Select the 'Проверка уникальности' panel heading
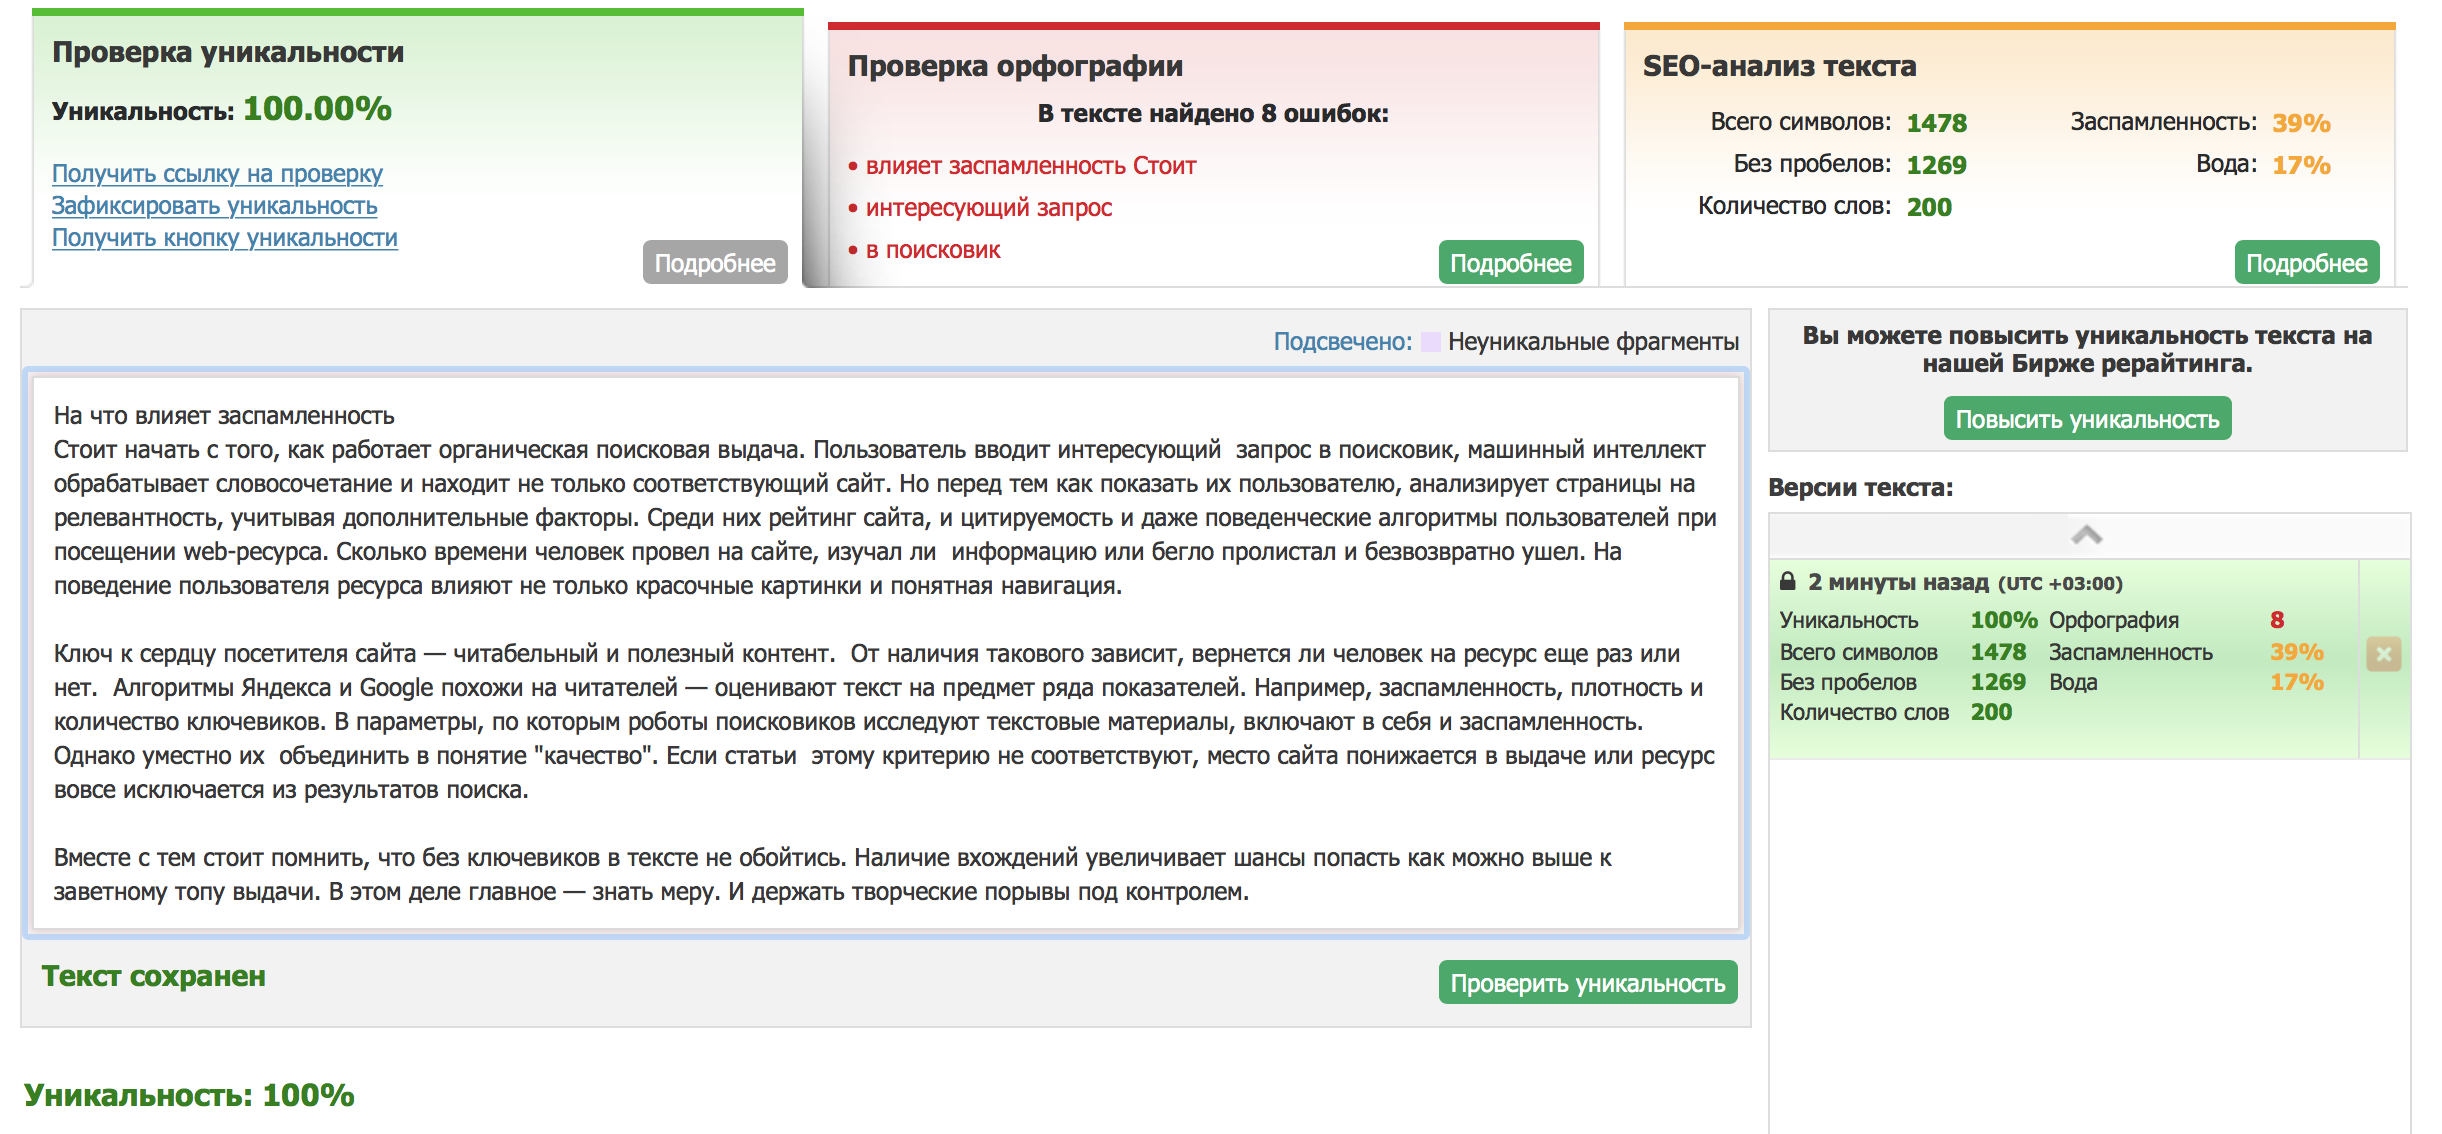 tap(228, 52)
